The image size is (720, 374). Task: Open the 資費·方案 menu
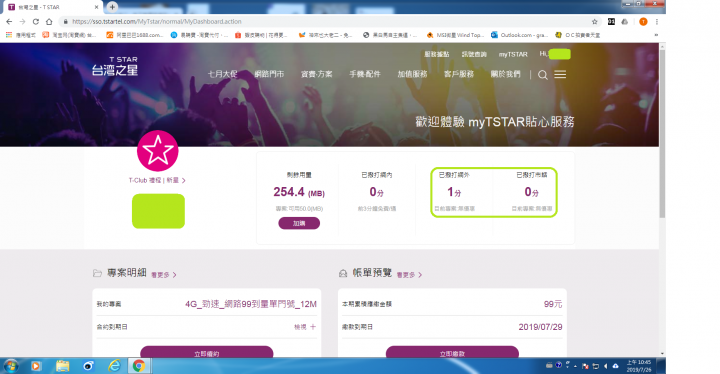[316, 74]
